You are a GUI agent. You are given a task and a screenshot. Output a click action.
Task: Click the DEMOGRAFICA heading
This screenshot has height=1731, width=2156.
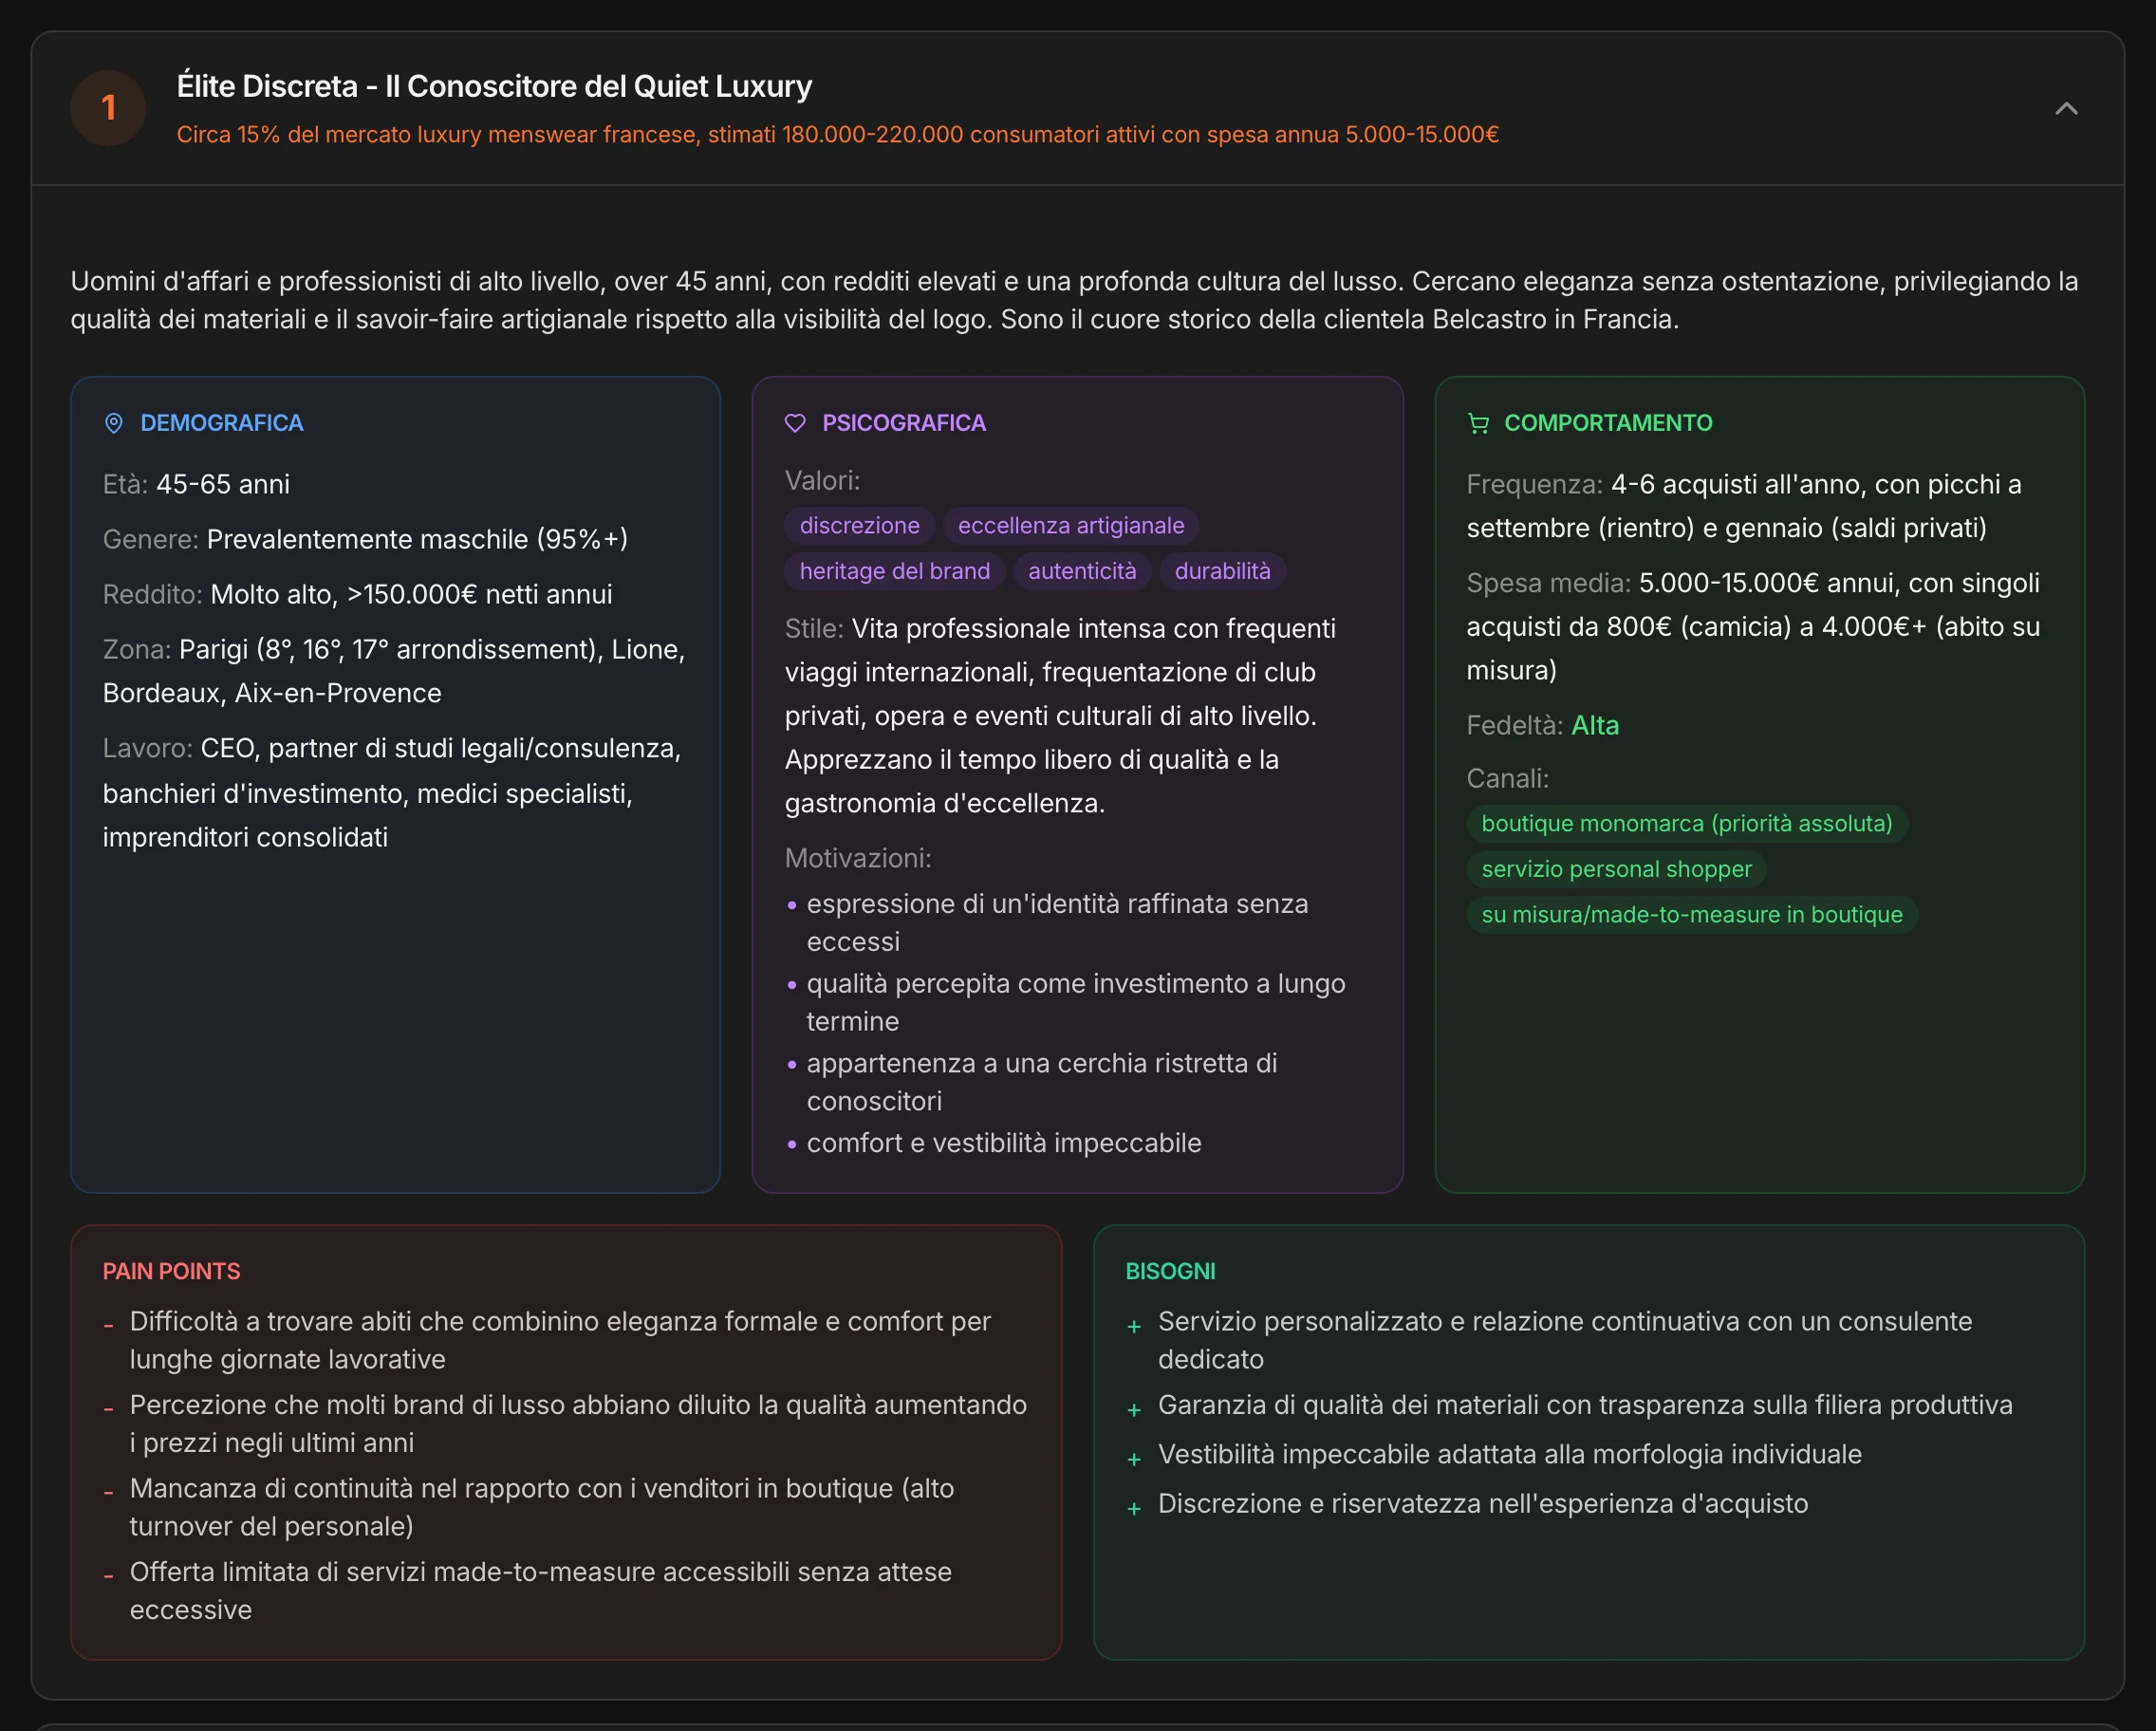(x=221, y=423)
